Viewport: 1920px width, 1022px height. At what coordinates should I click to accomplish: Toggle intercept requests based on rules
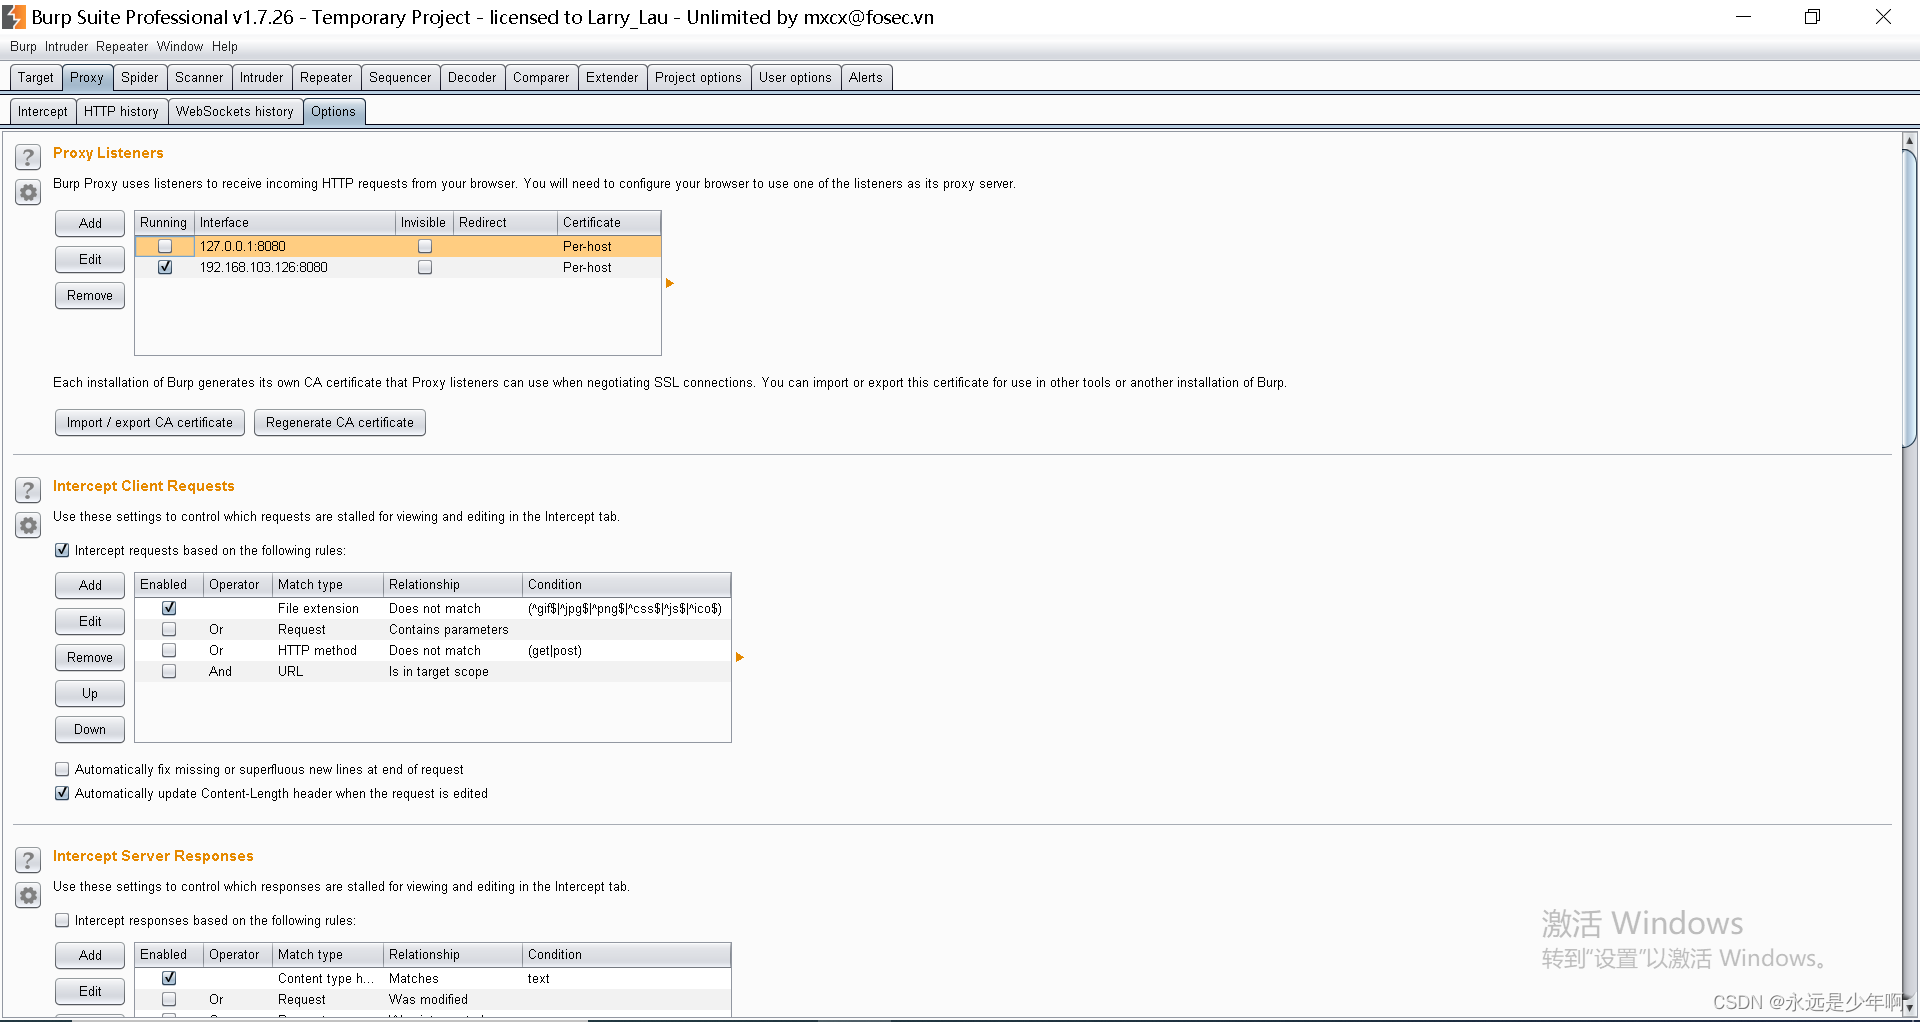[62, 550]
